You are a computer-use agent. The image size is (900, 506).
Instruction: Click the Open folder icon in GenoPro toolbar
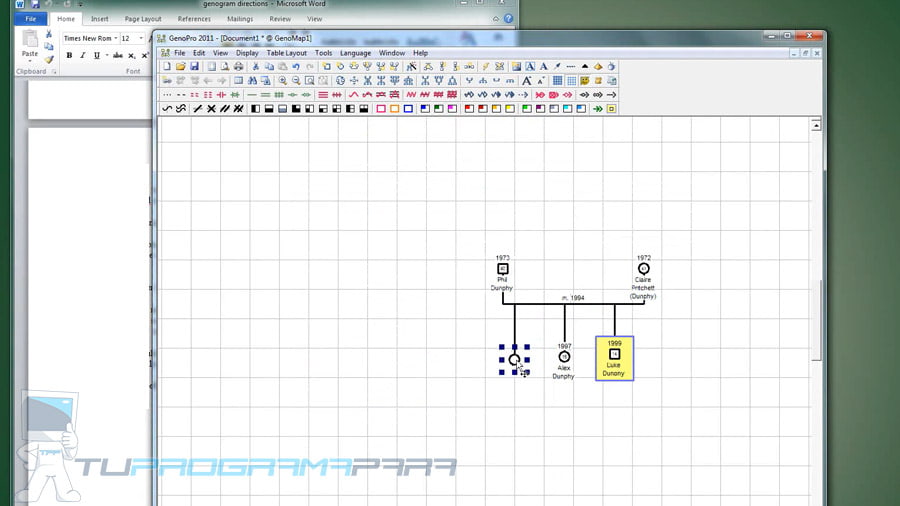[180, 67]
